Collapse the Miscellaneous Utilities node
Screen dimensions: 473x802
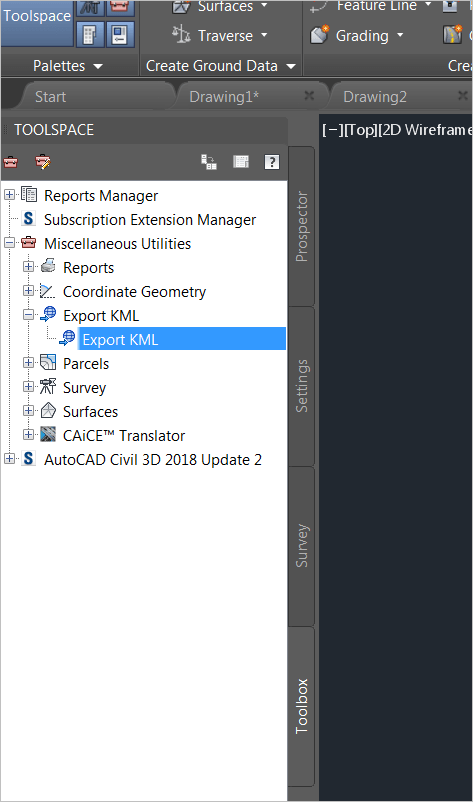click(9, 243)
